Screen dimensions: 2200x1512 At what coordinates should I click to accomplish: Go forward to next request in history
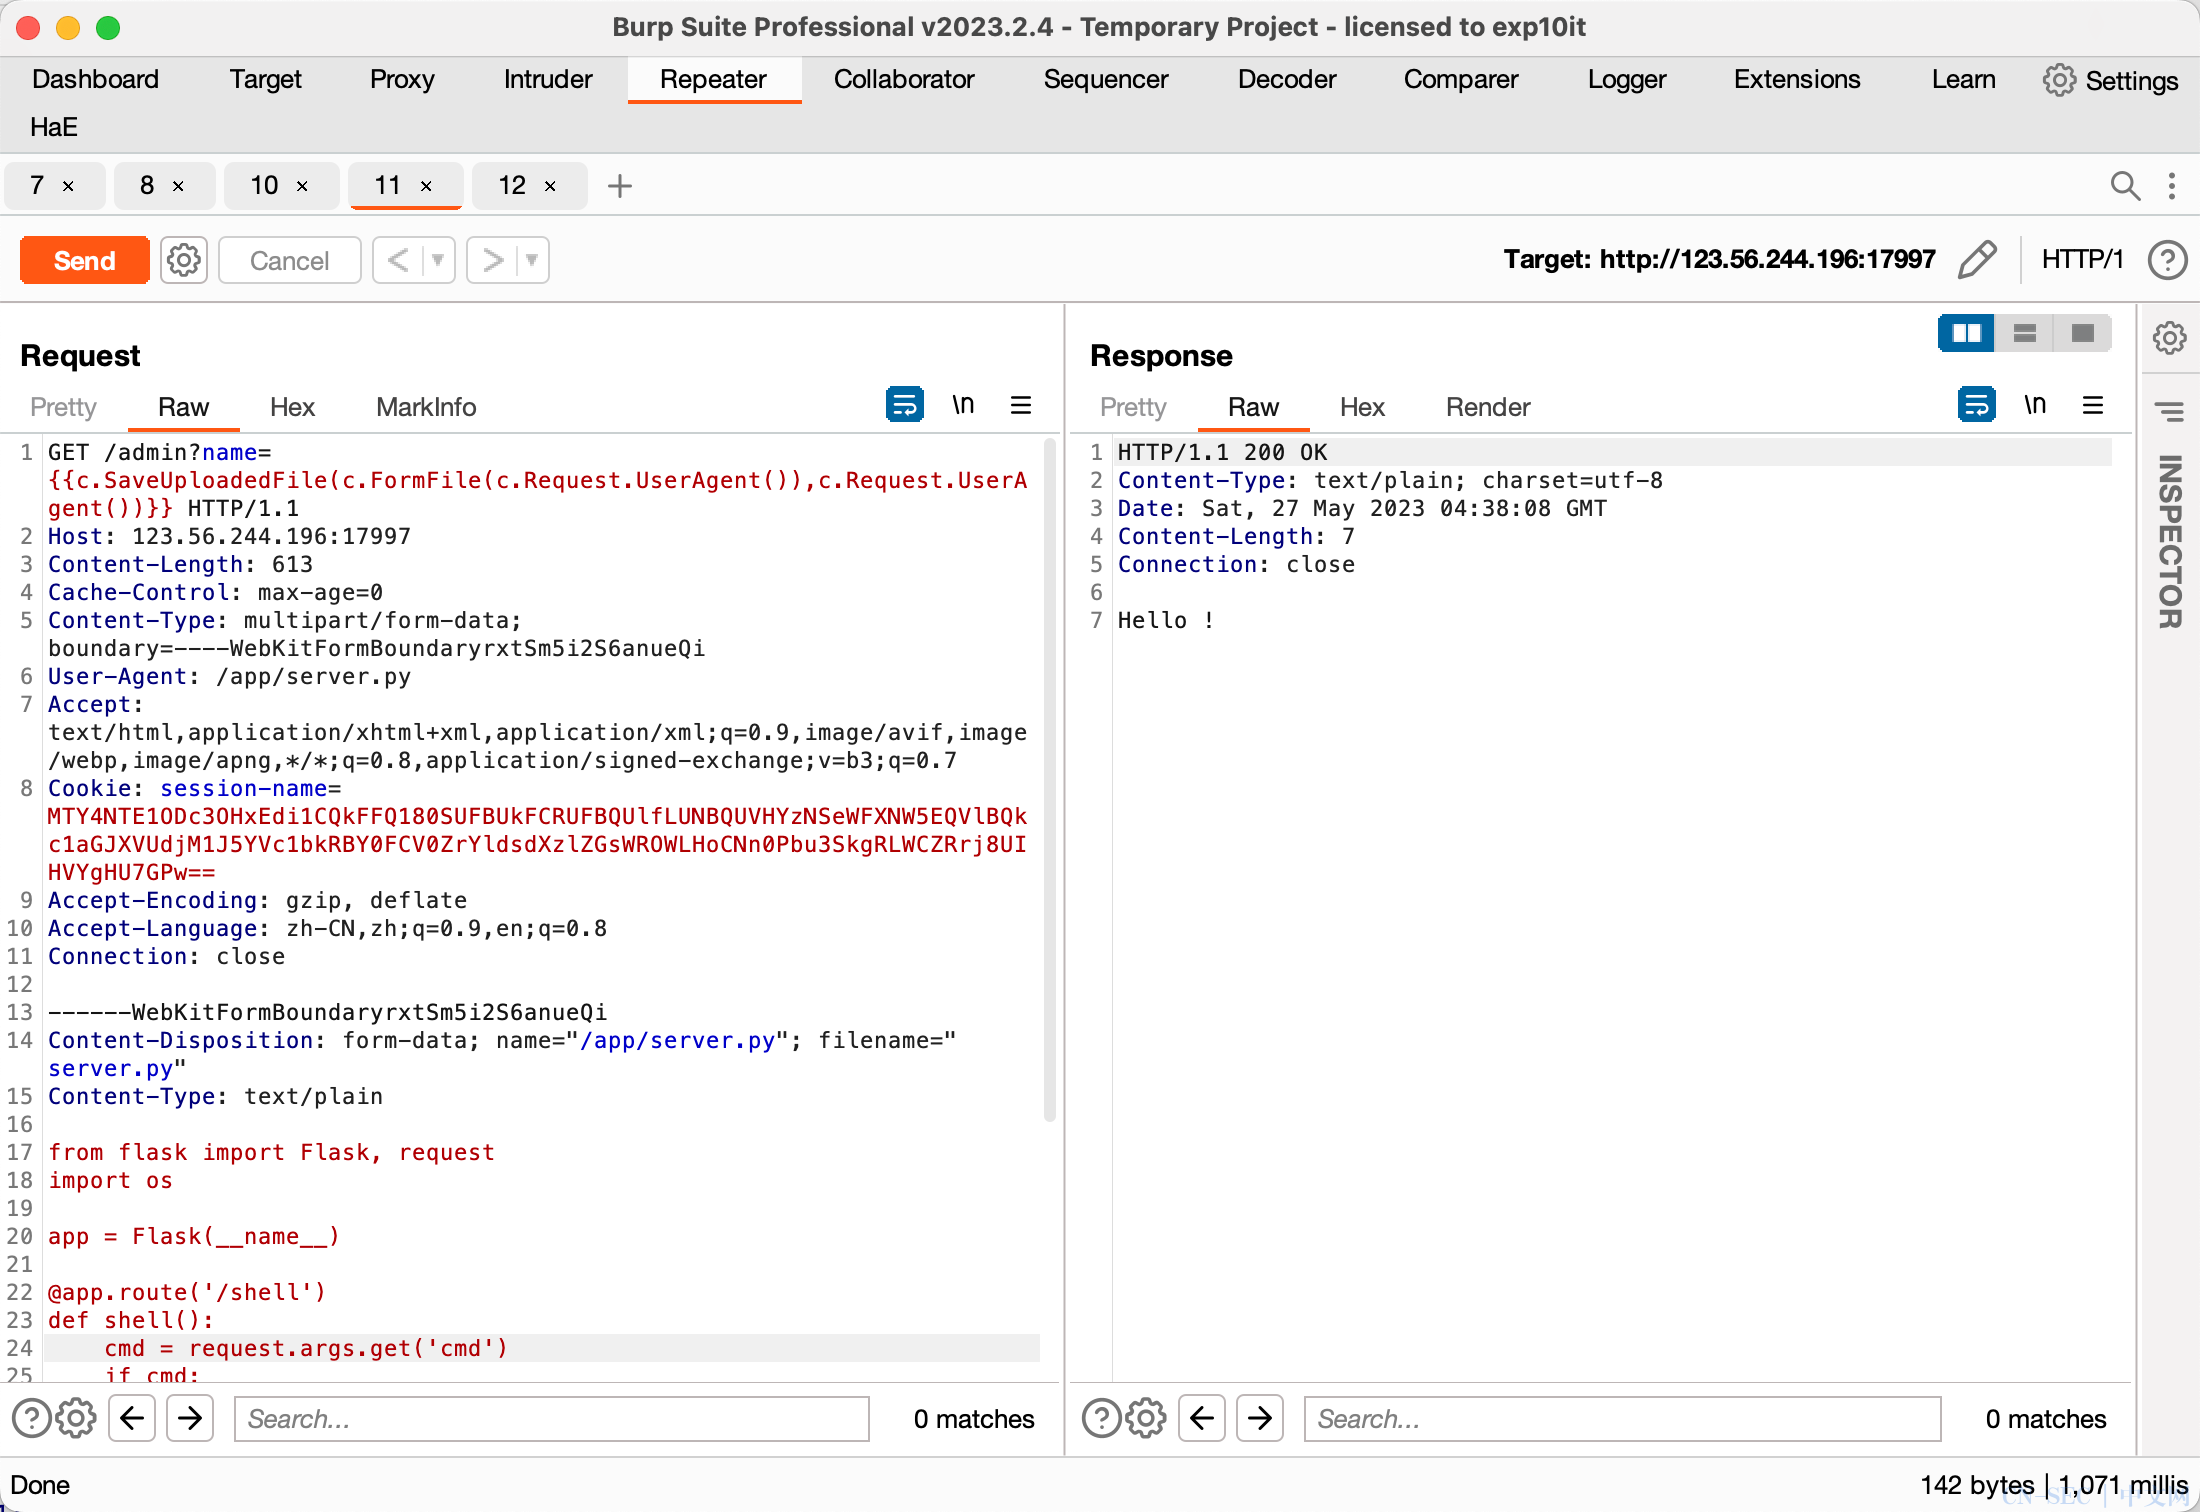tap(492, 260)
